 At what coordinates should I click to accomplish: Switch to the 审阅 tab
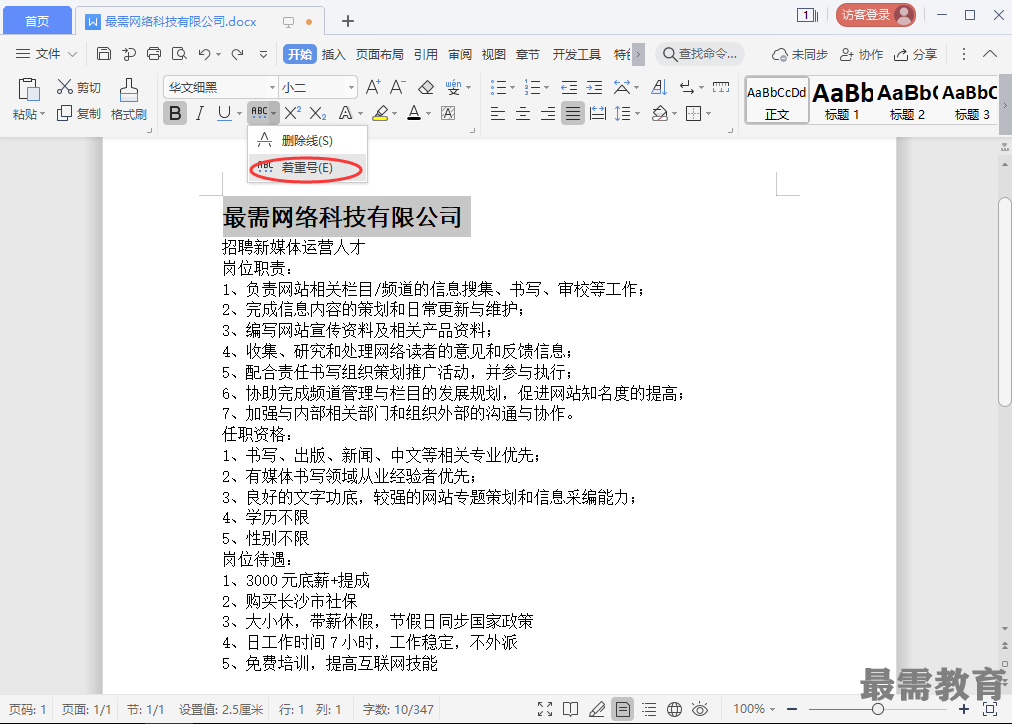[460, 54]
